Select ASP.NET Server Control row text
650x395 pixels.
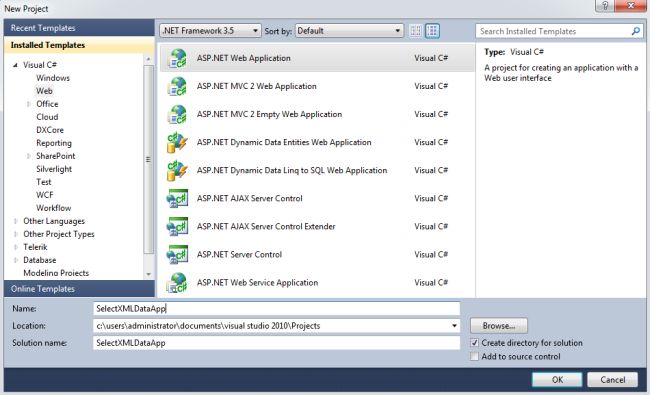(239, 254)
